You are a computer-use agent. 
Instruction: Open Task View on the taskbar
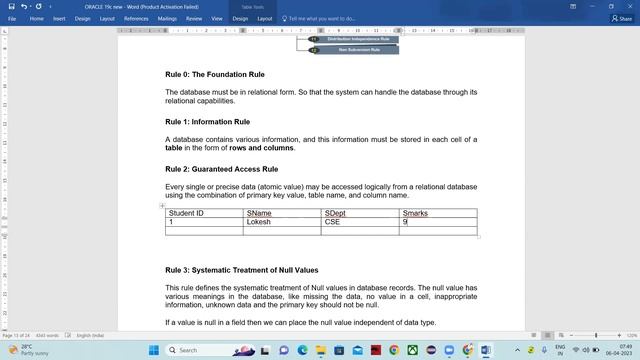[265, 350]
